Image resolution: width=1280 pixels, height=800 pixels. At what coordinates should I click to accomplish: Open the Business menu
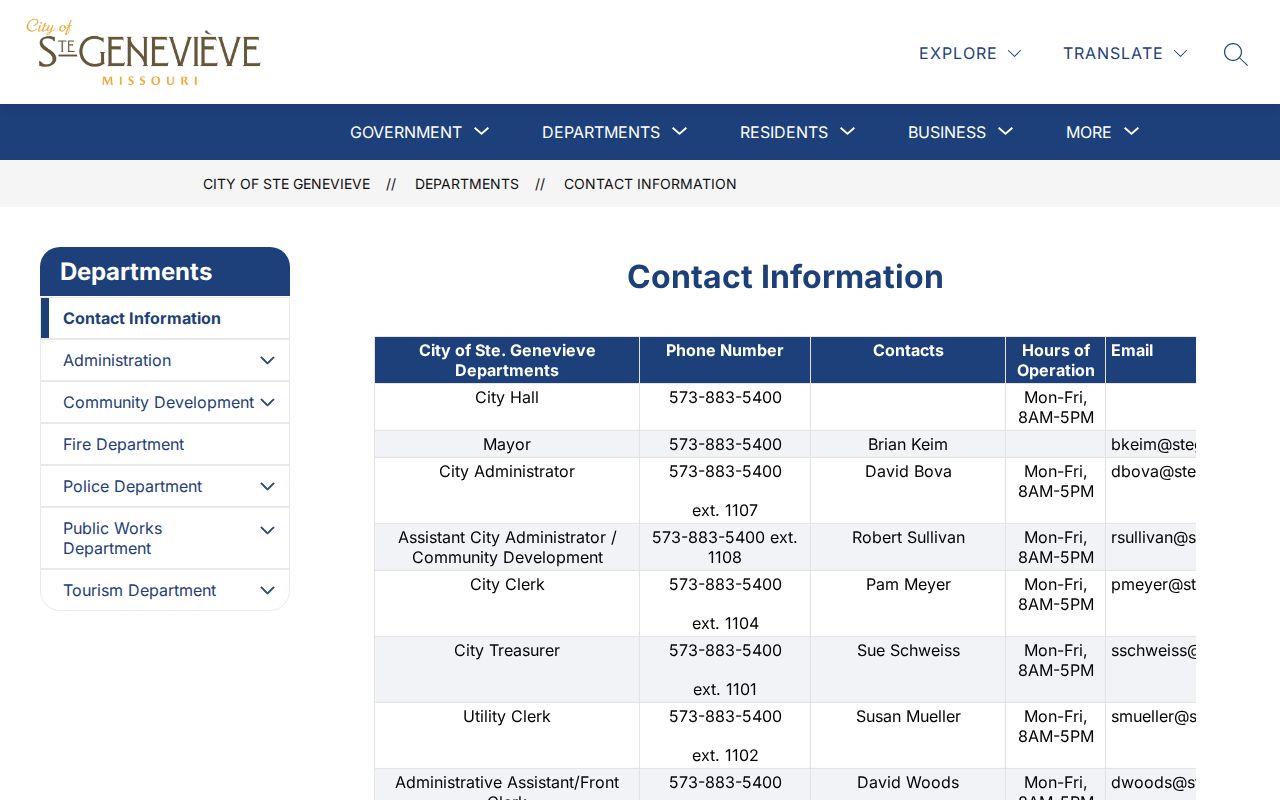[960, 132]
